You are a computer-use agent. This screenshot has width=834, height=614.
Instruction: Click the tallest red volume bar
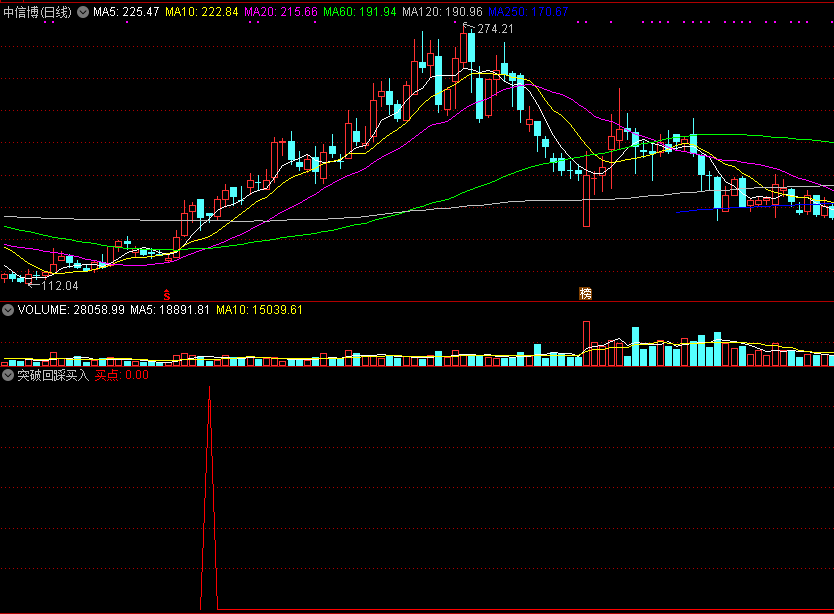click(587, 343)
